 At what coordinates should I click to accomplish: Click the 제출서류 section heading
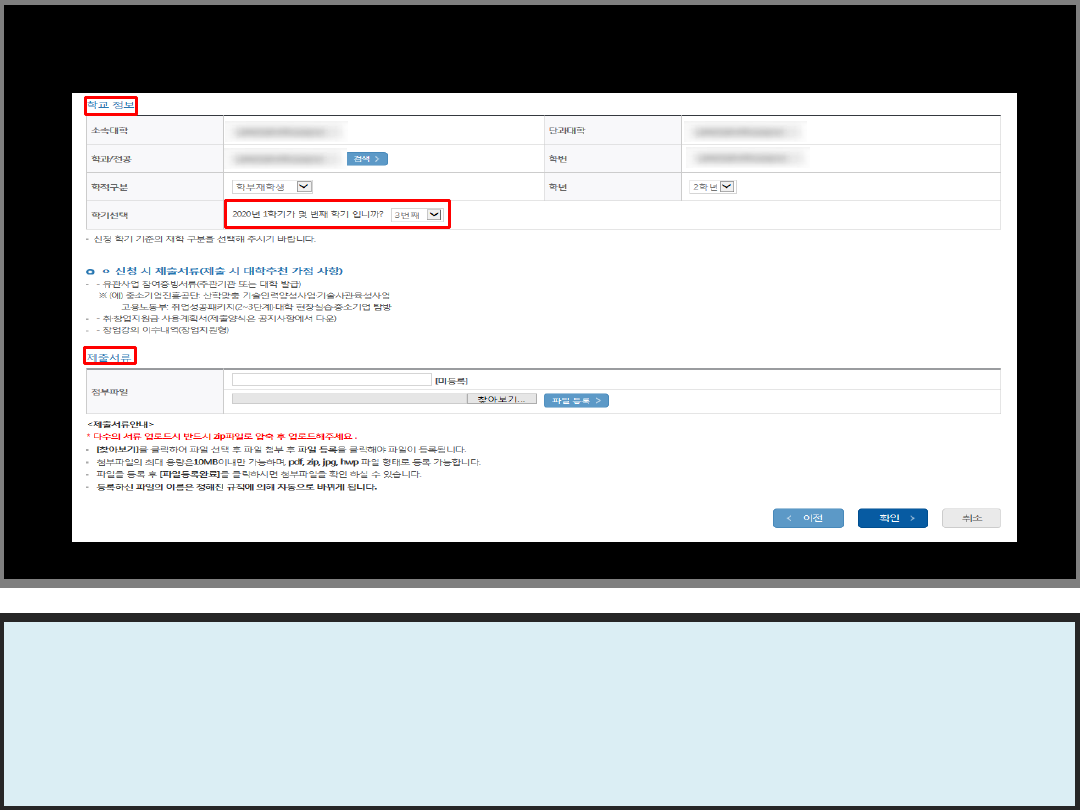pyautogui.click(x=109, y=356)
